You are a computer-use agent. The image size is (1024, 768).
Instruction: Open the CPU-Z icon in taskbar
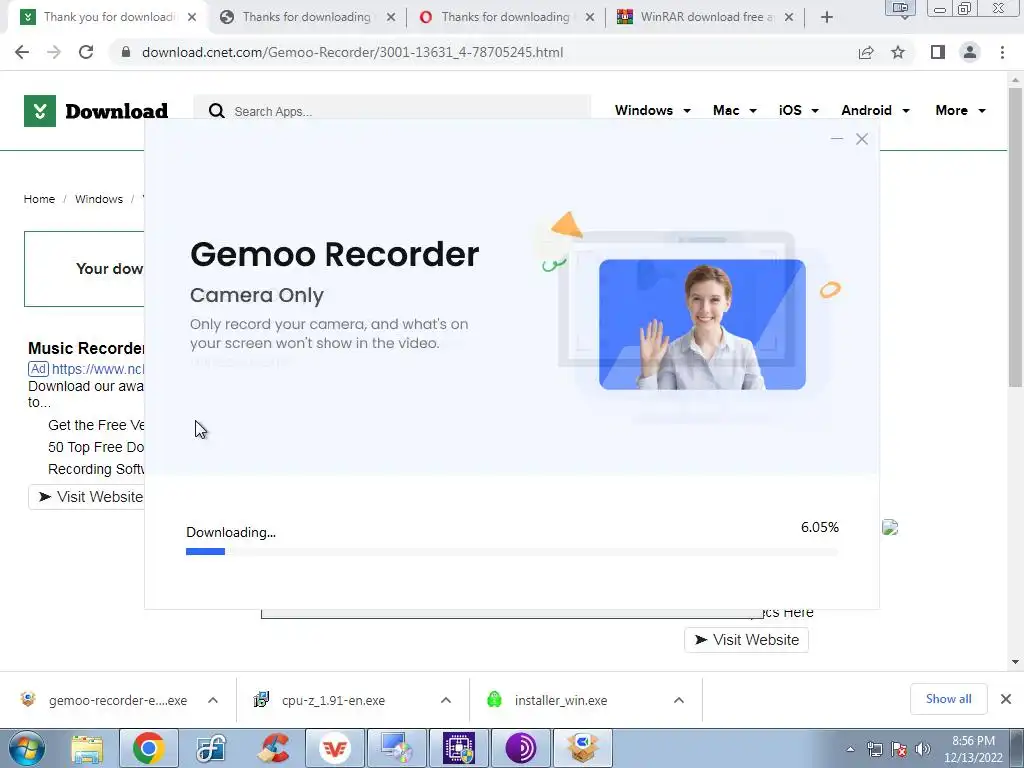click(x=459, y=748)
